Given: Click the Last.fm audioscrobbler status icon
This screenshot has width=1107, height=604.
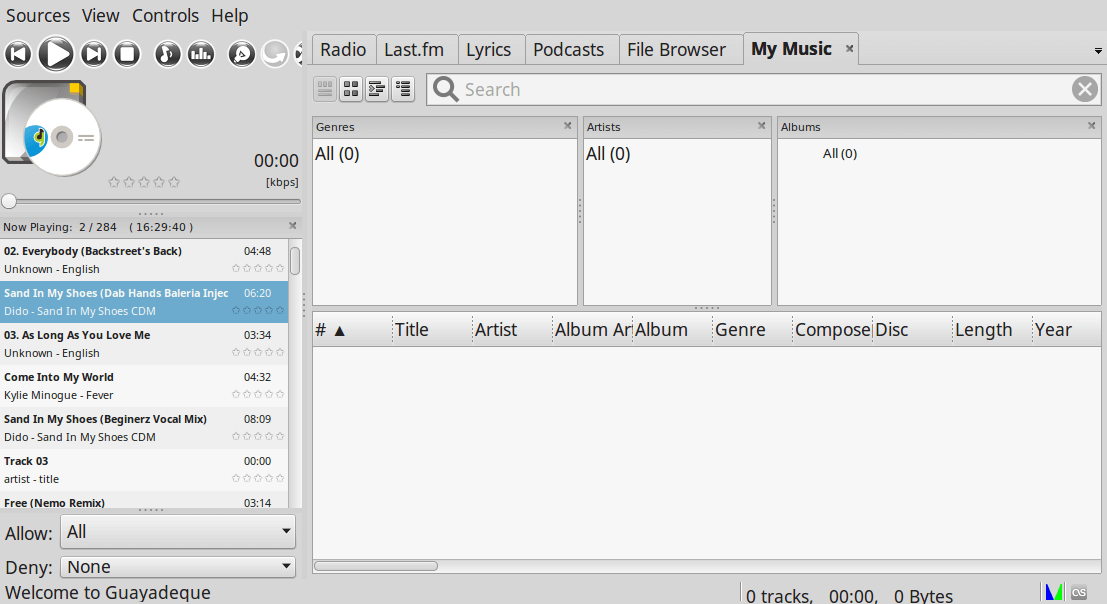Looking at the screenshot, I should [x=1079, y=592].
